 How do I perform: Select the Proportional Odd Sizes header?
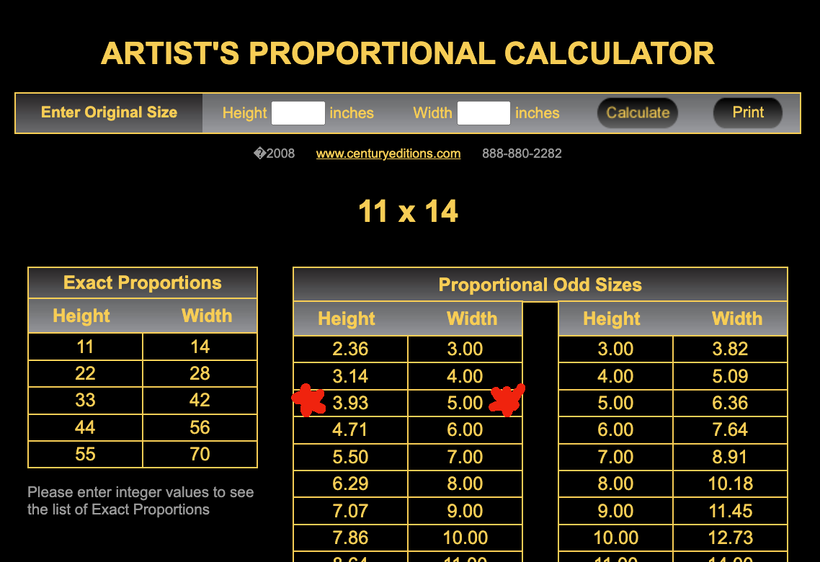pyautogui.click(x=540, y=285)
